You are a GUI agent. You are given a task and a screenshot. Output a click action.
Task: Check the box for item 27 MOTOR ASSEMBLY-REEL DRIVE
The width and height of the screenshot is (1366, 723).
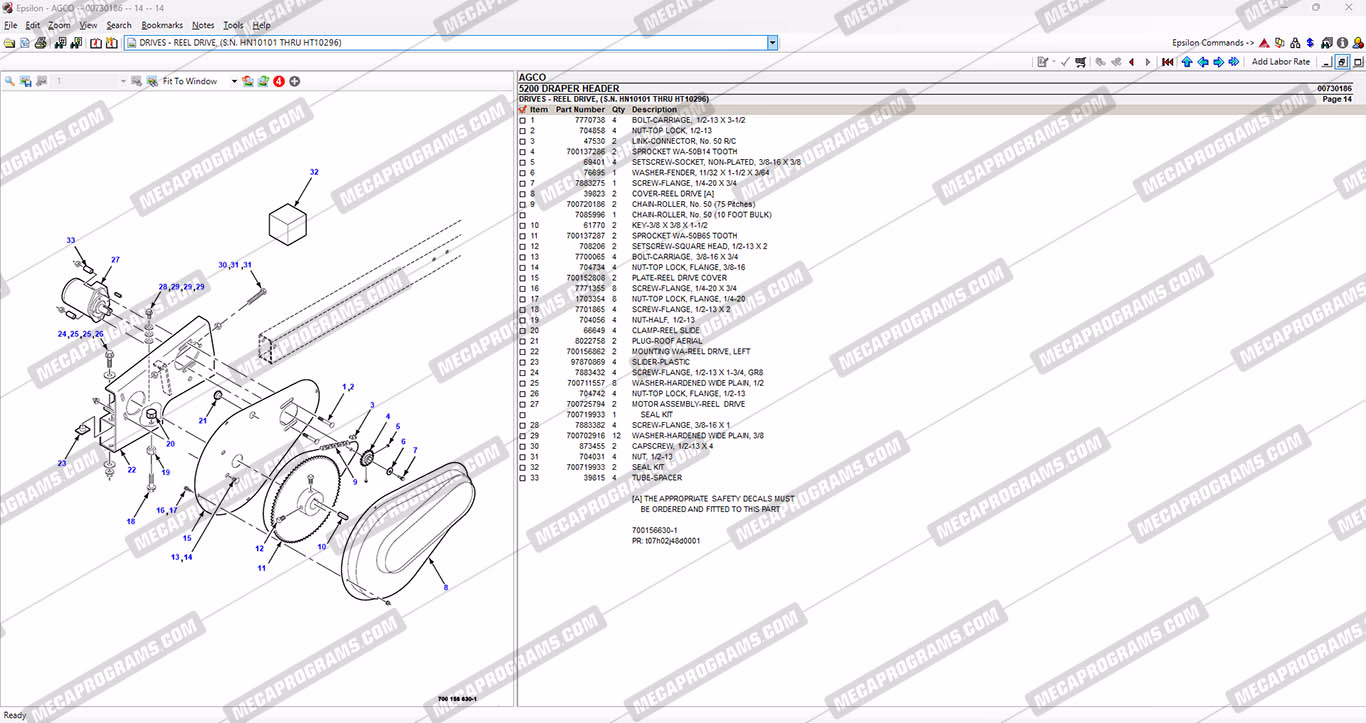(522, 404)
